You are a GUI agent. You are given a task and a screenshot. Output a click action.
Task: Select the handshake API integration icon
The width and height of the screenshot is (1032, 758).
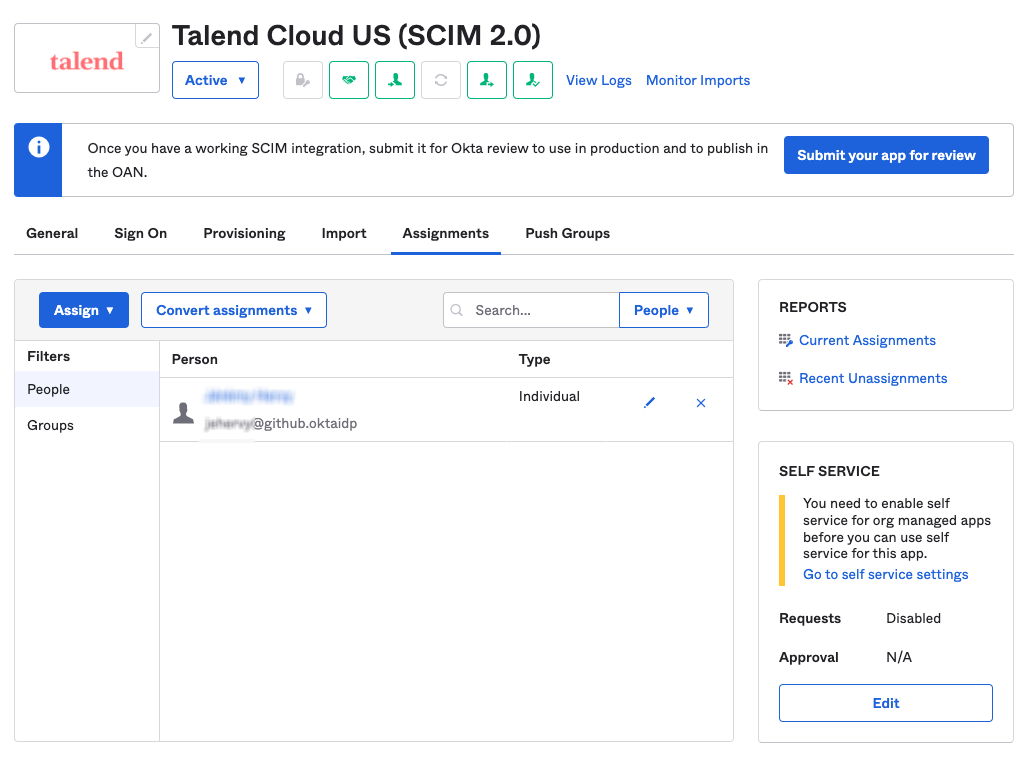click(x=348, y=80)
